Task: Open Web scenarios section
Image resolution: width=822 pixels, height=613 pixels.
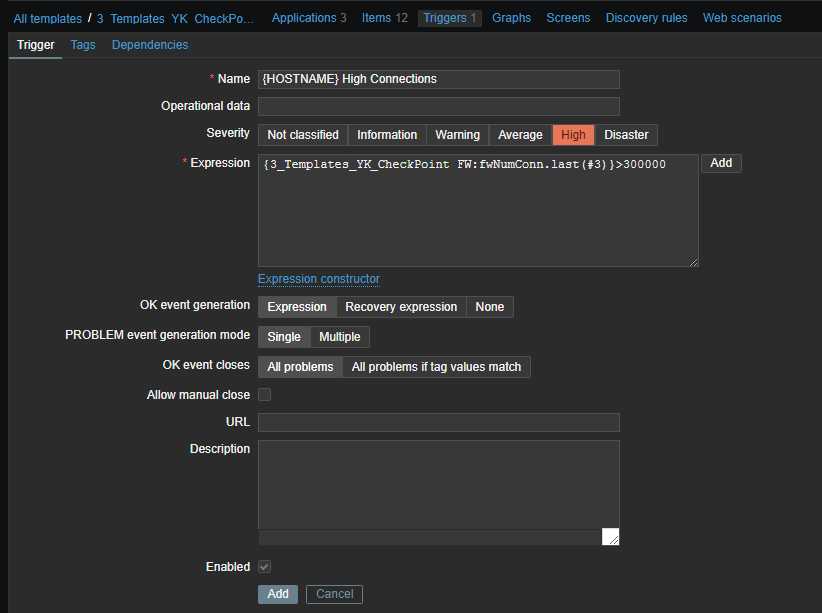Action: tap(742, 18)
